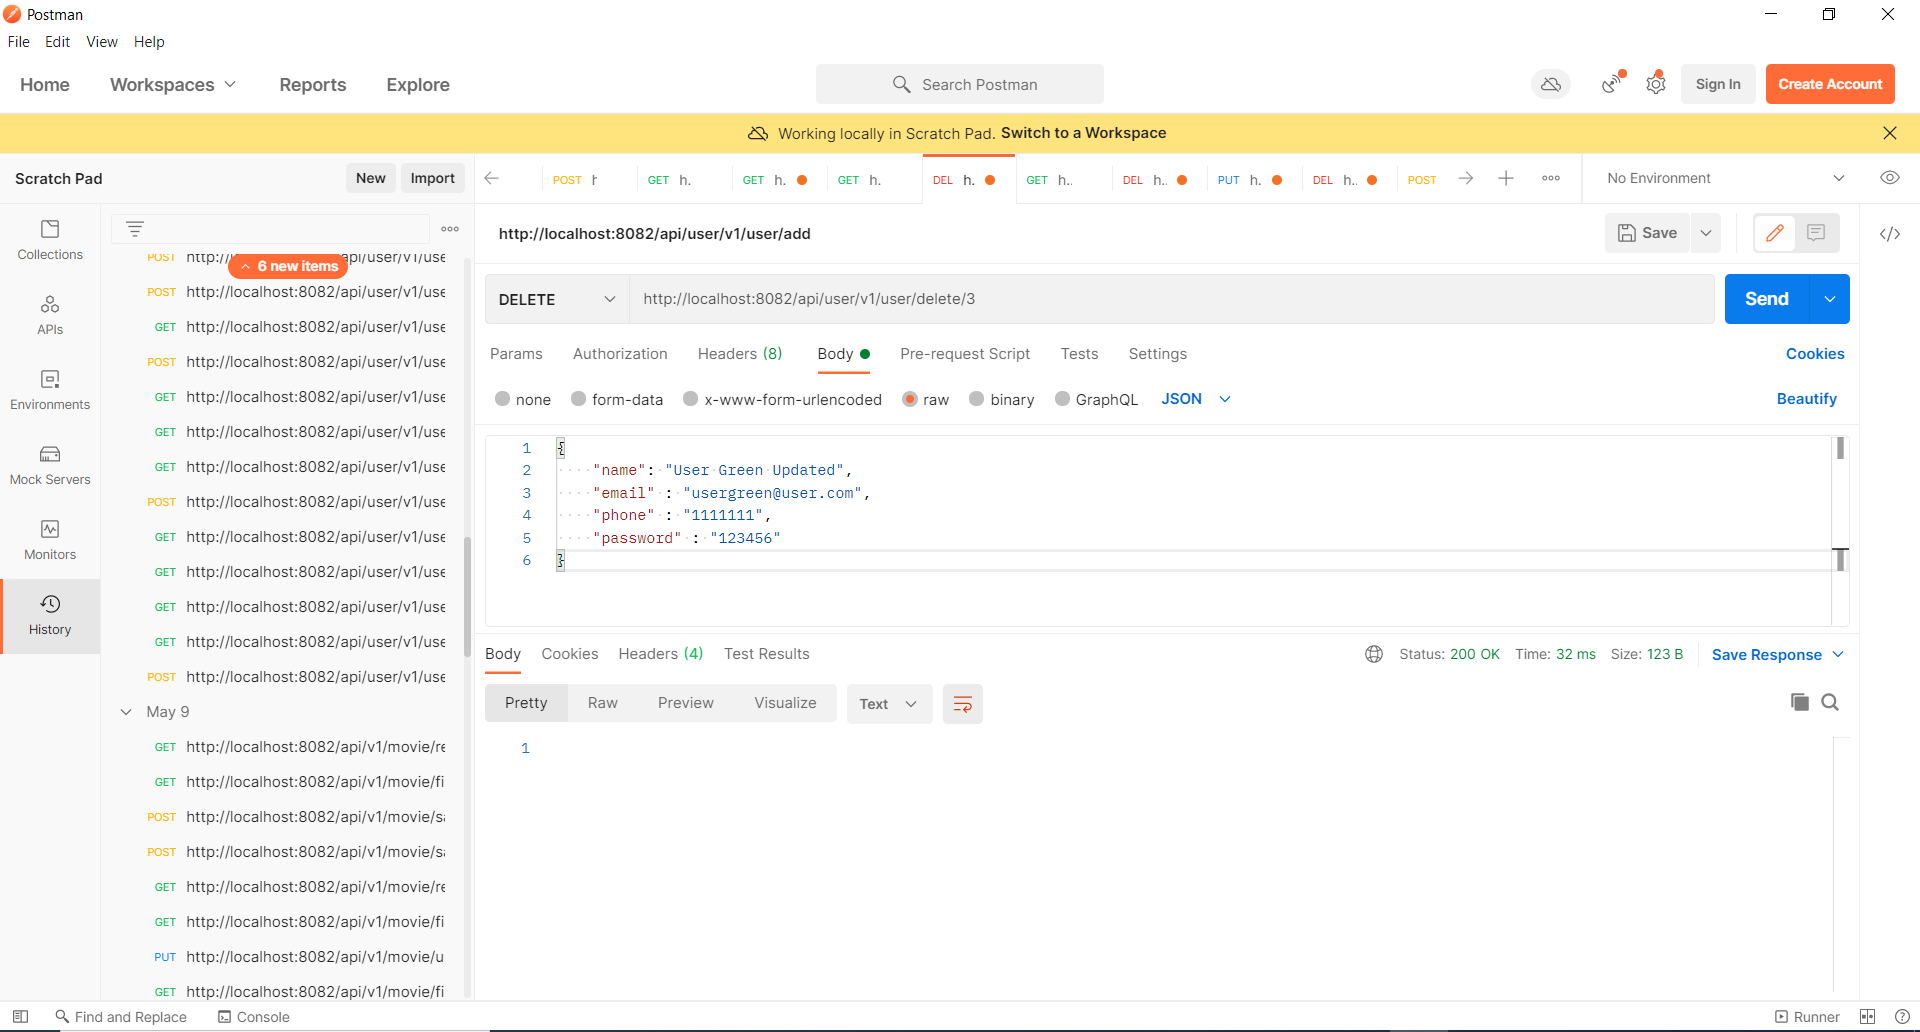
Task: Click the network globe icon near Status
Action: (x=1374, y=654)
